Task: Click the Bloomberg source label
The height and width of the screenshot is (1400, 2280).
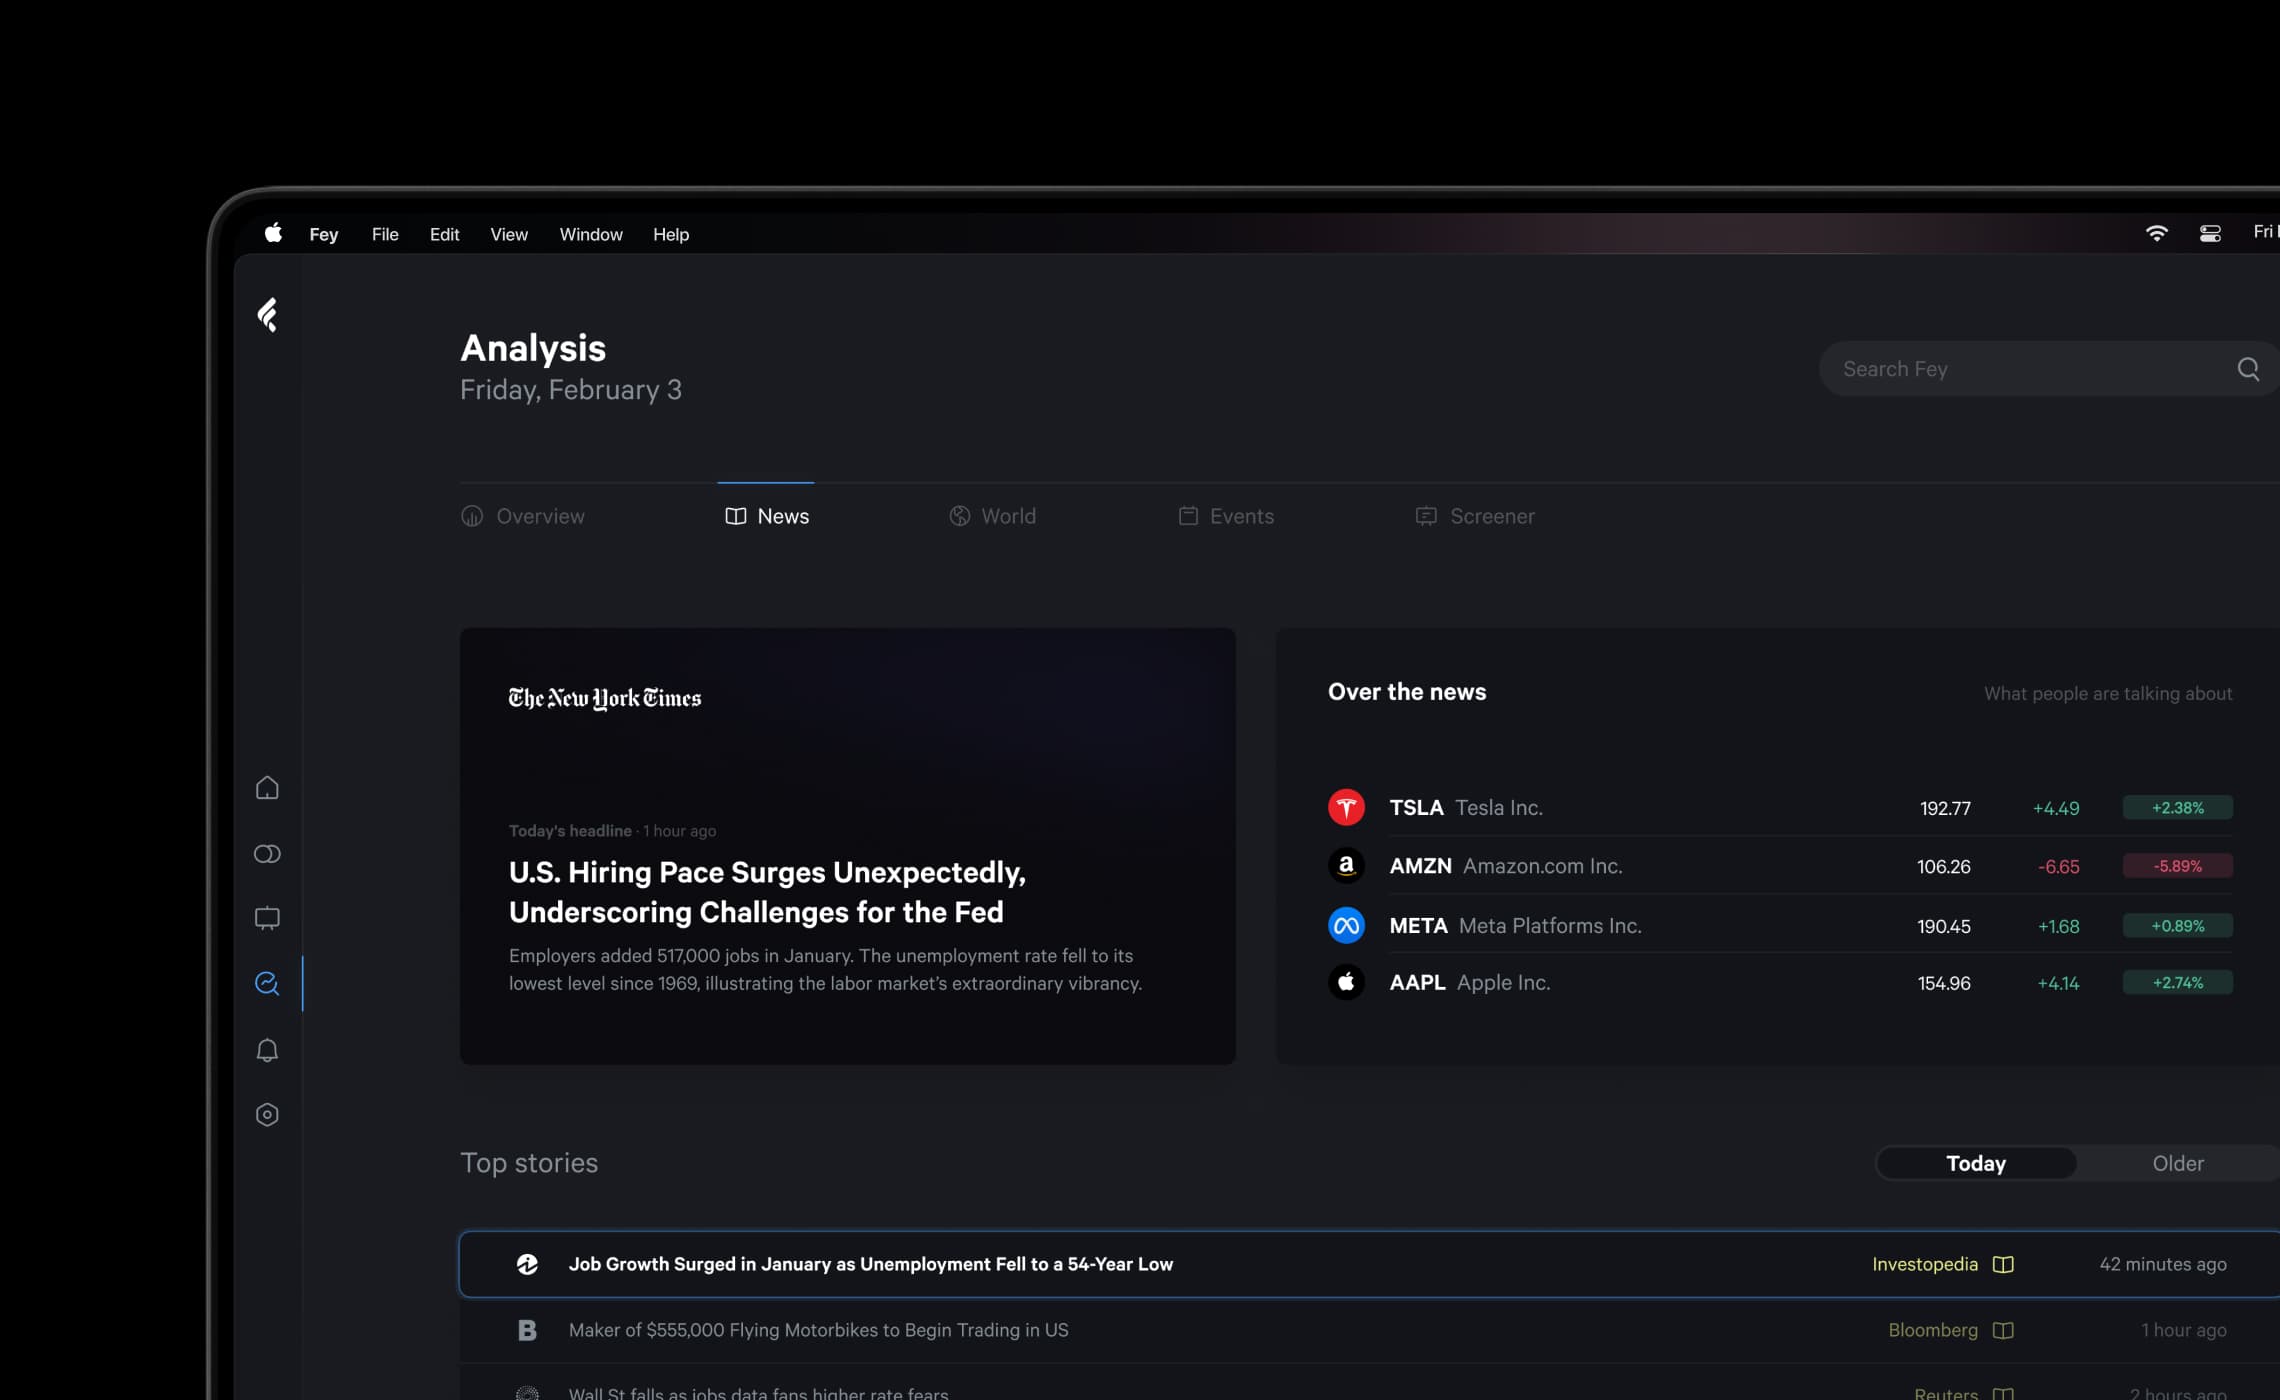Action: coord(1933,1330)
